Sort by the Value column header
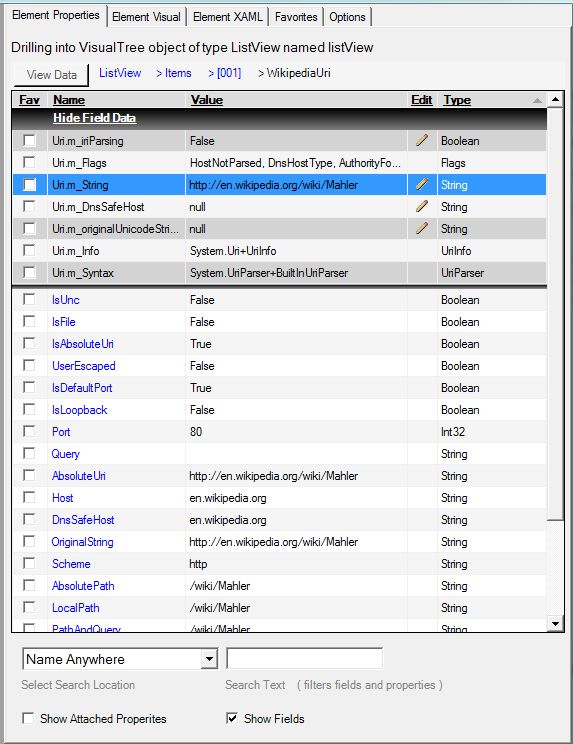 tap(206, 100)
